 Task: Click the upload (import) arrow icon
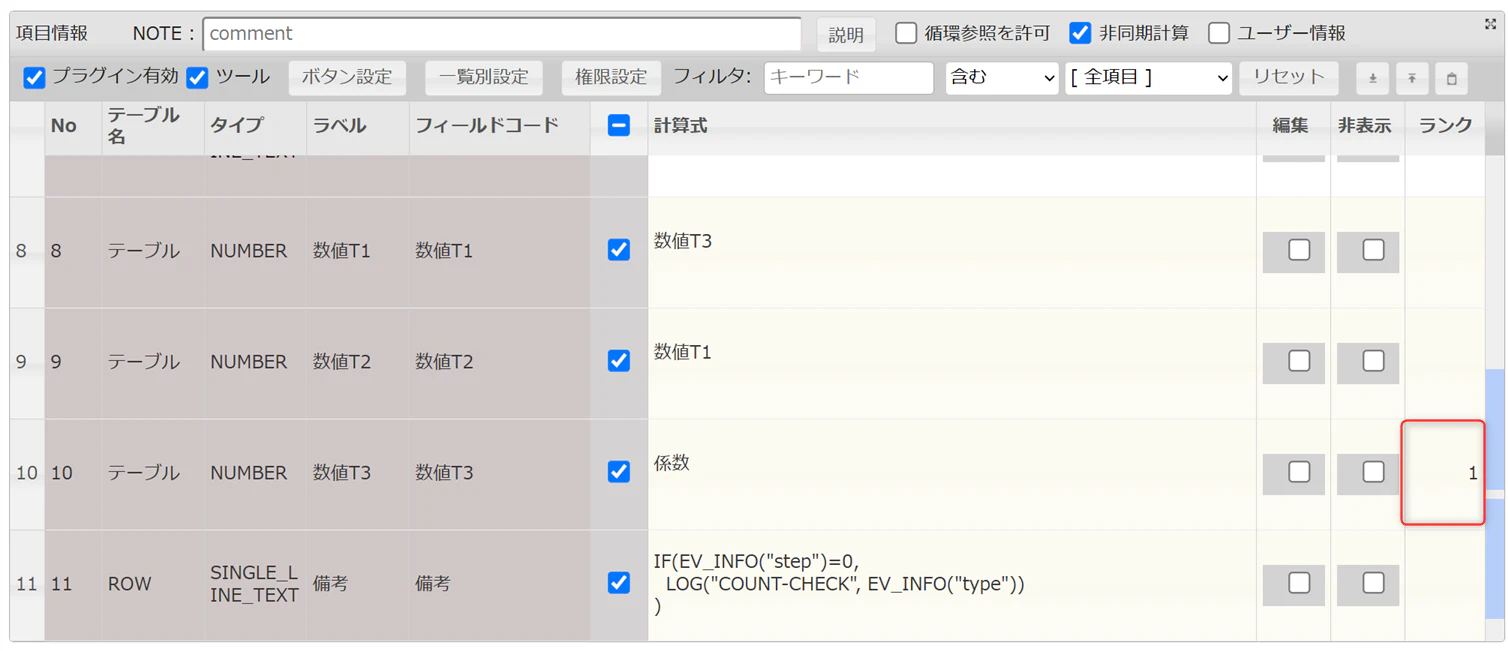click(1412, 78)
